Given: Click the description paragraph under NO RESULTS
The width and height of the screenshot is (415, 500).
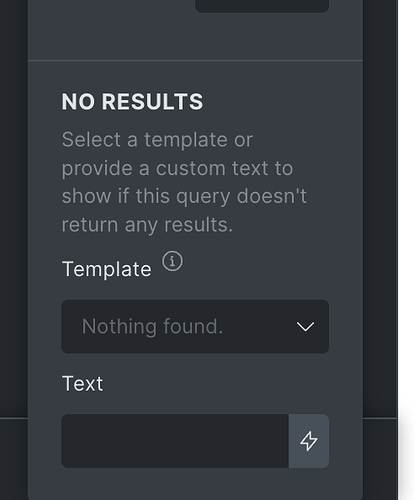Looking at the screenshot, I should 184,182.
